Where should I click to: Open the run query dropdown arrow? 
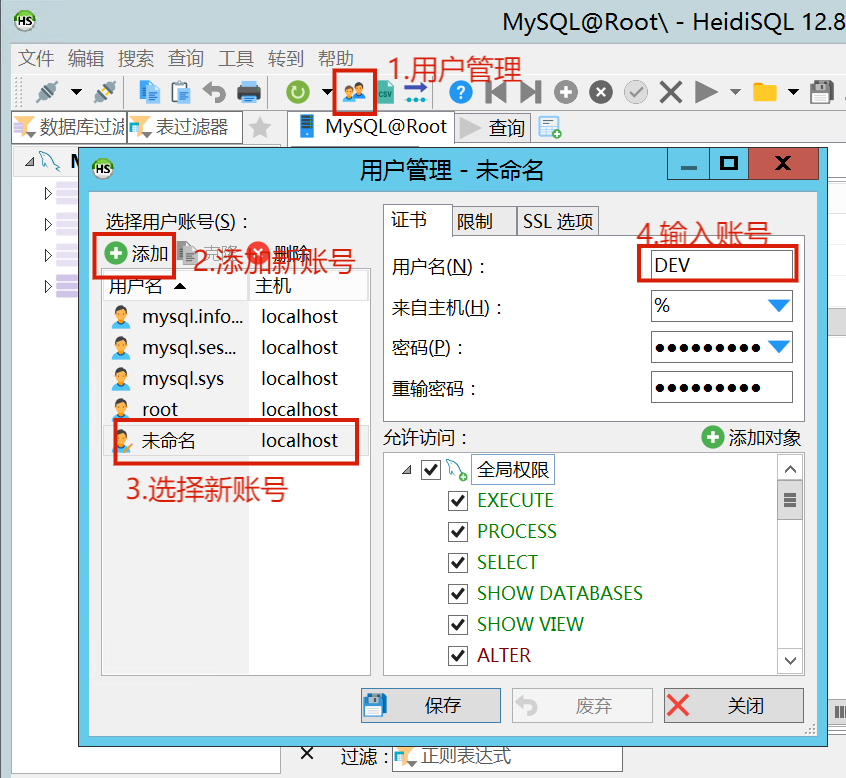[x=735, y=92]
